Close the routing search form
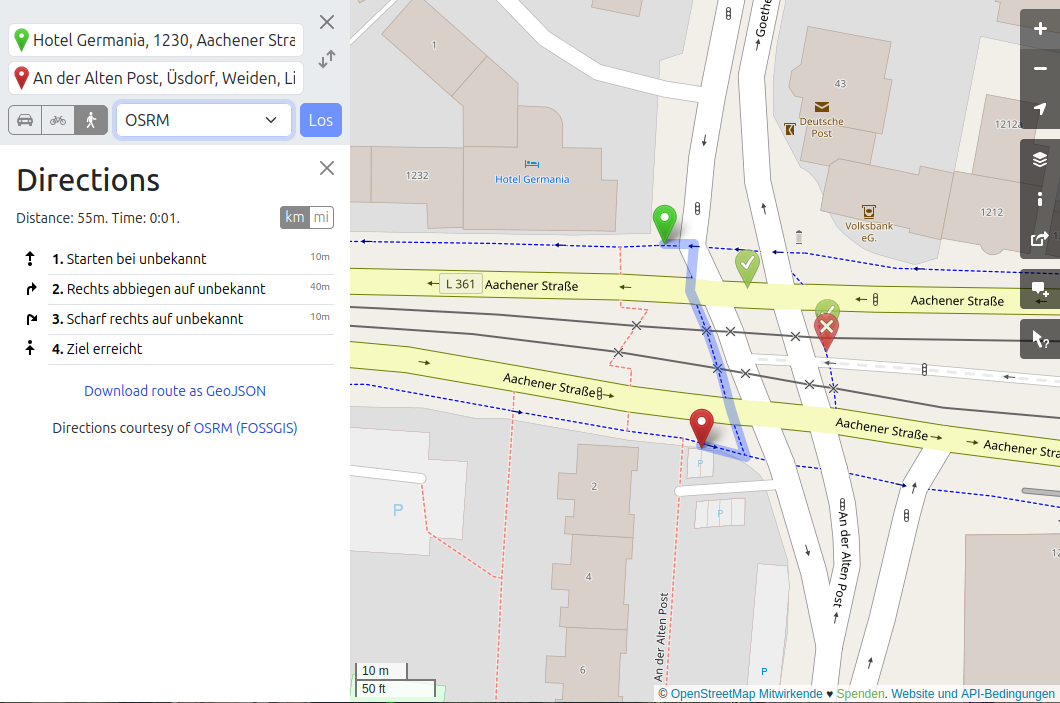The image size is (1060, 703). (327, 22)
